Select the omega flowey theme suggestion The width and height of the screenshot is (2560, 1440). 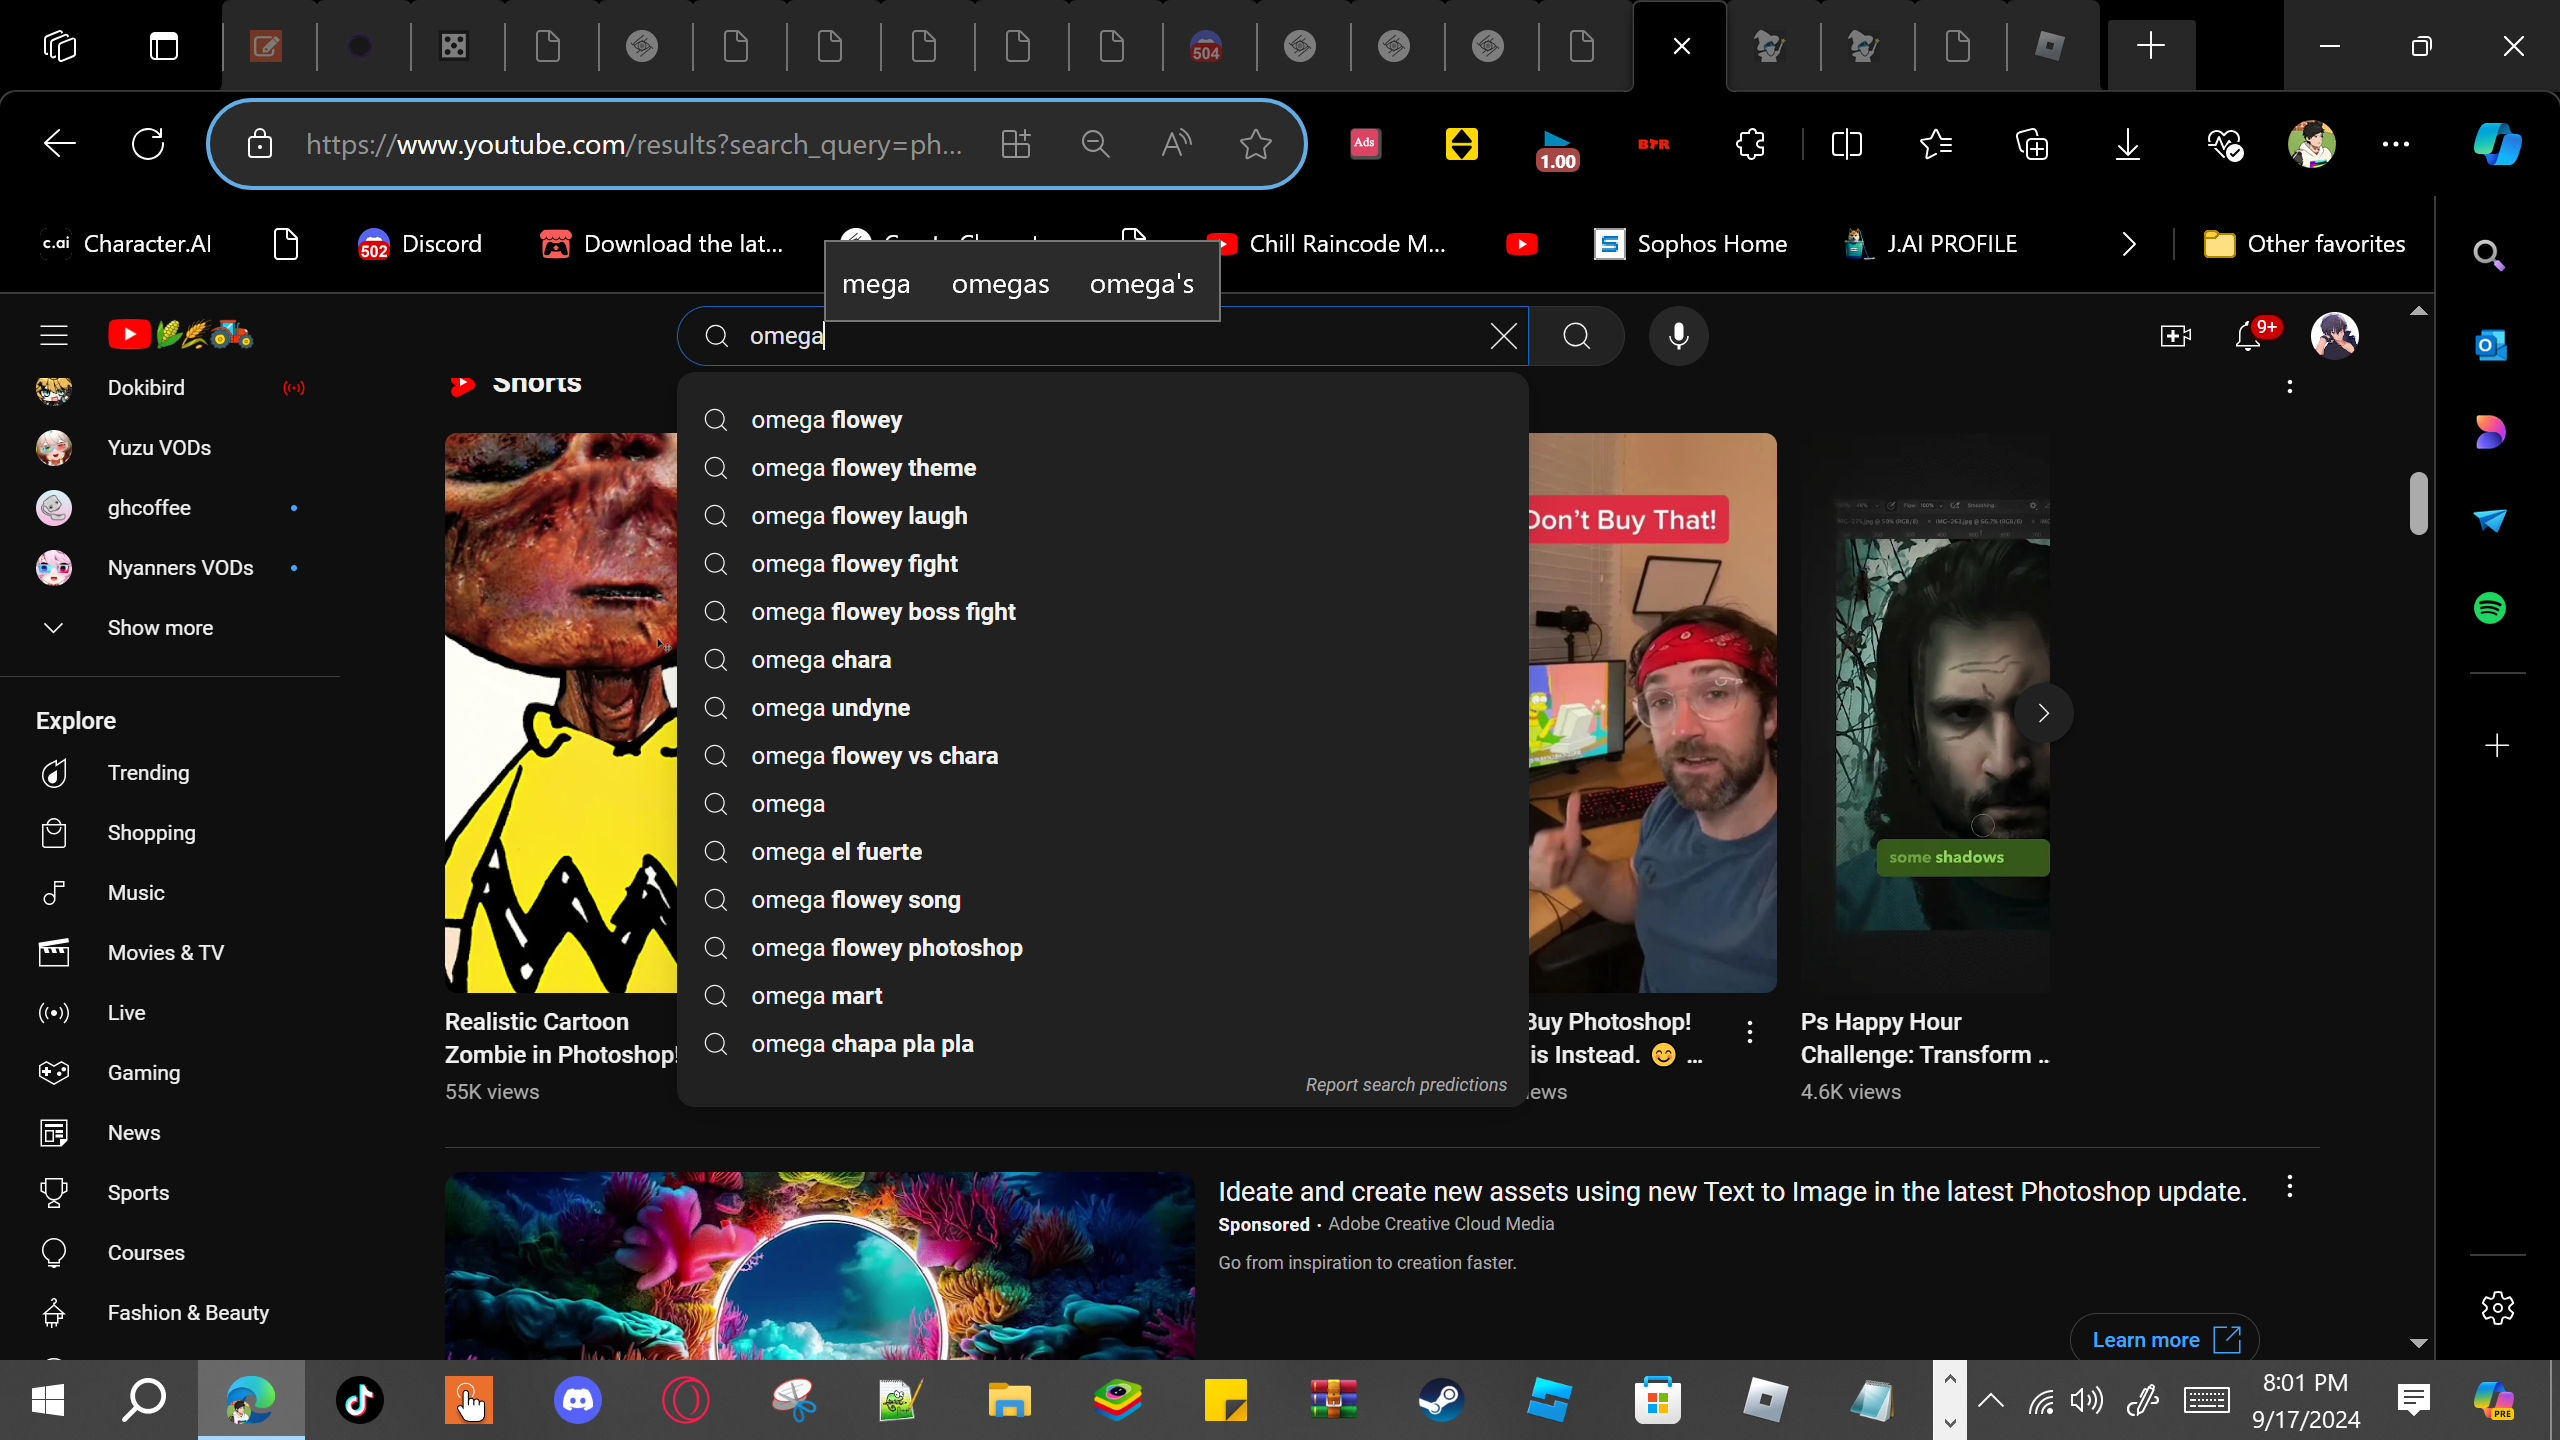tap(863, 468)
